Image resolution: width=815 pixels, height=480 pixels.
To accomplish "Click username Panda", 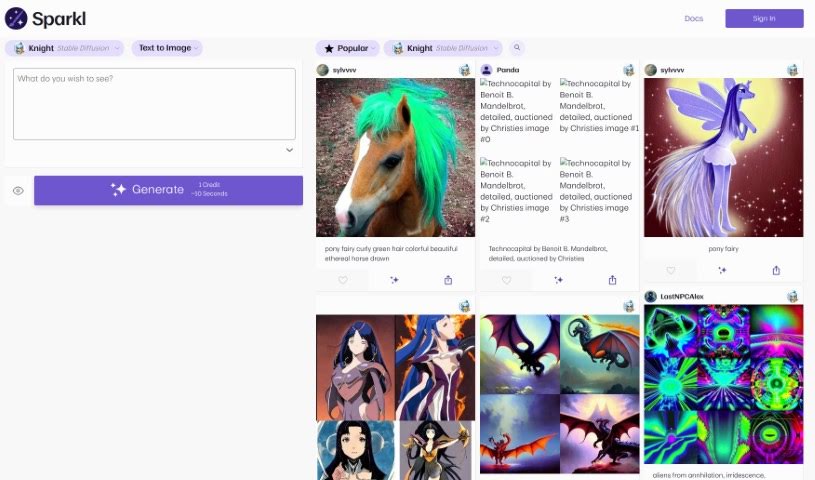I will click(x=508, y=70).
